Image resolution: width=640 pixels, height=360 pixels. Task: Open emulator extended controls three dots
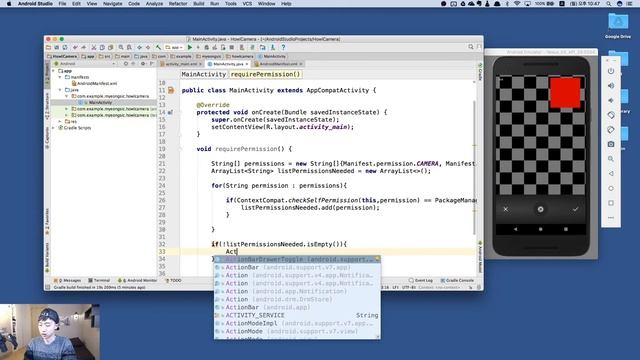click(x=611, y=218)
